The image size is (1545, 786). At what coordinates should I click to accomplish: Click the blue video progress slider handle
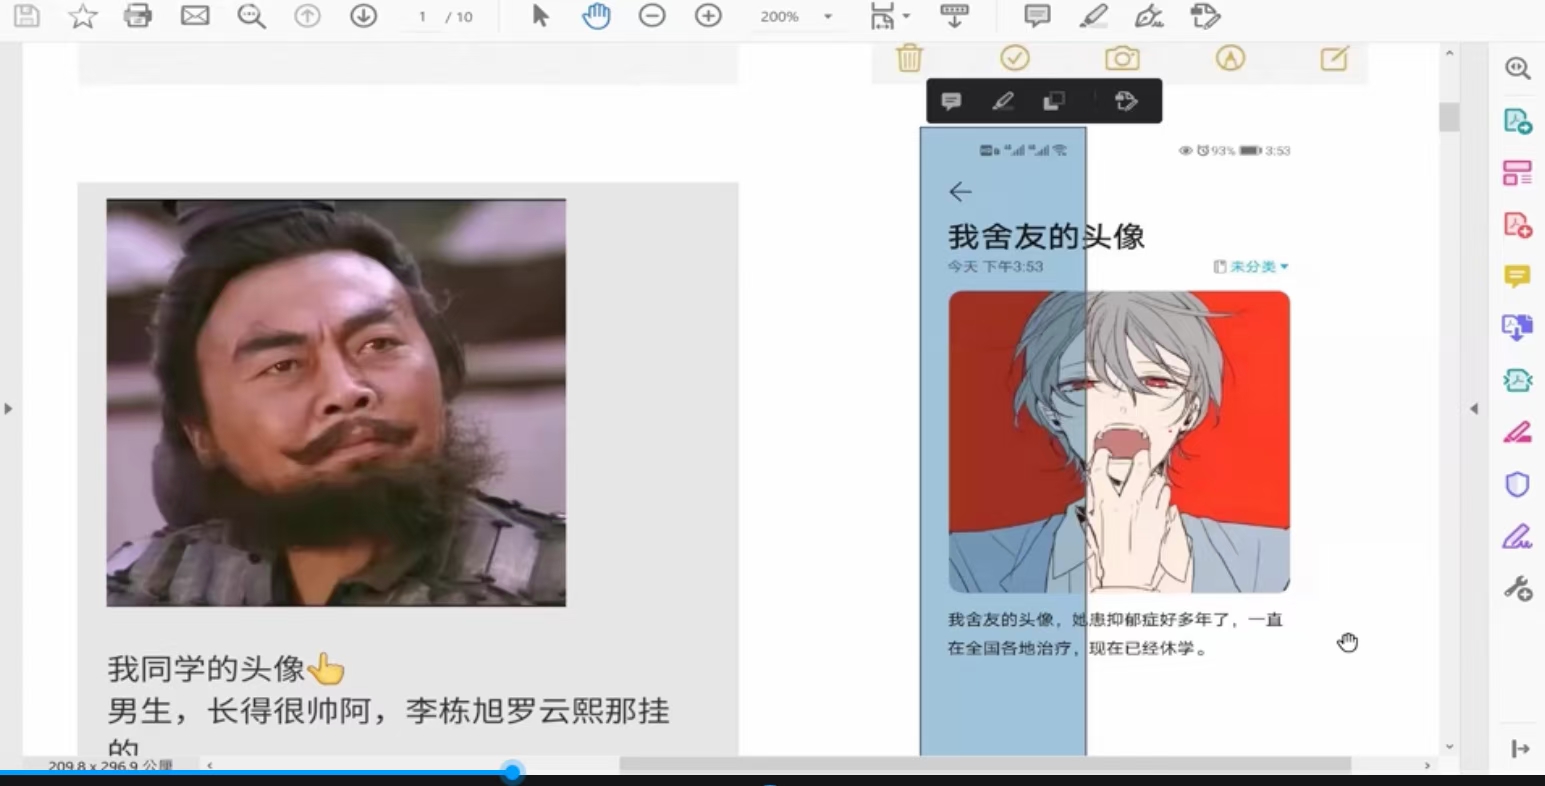click(x=512, y=772)
